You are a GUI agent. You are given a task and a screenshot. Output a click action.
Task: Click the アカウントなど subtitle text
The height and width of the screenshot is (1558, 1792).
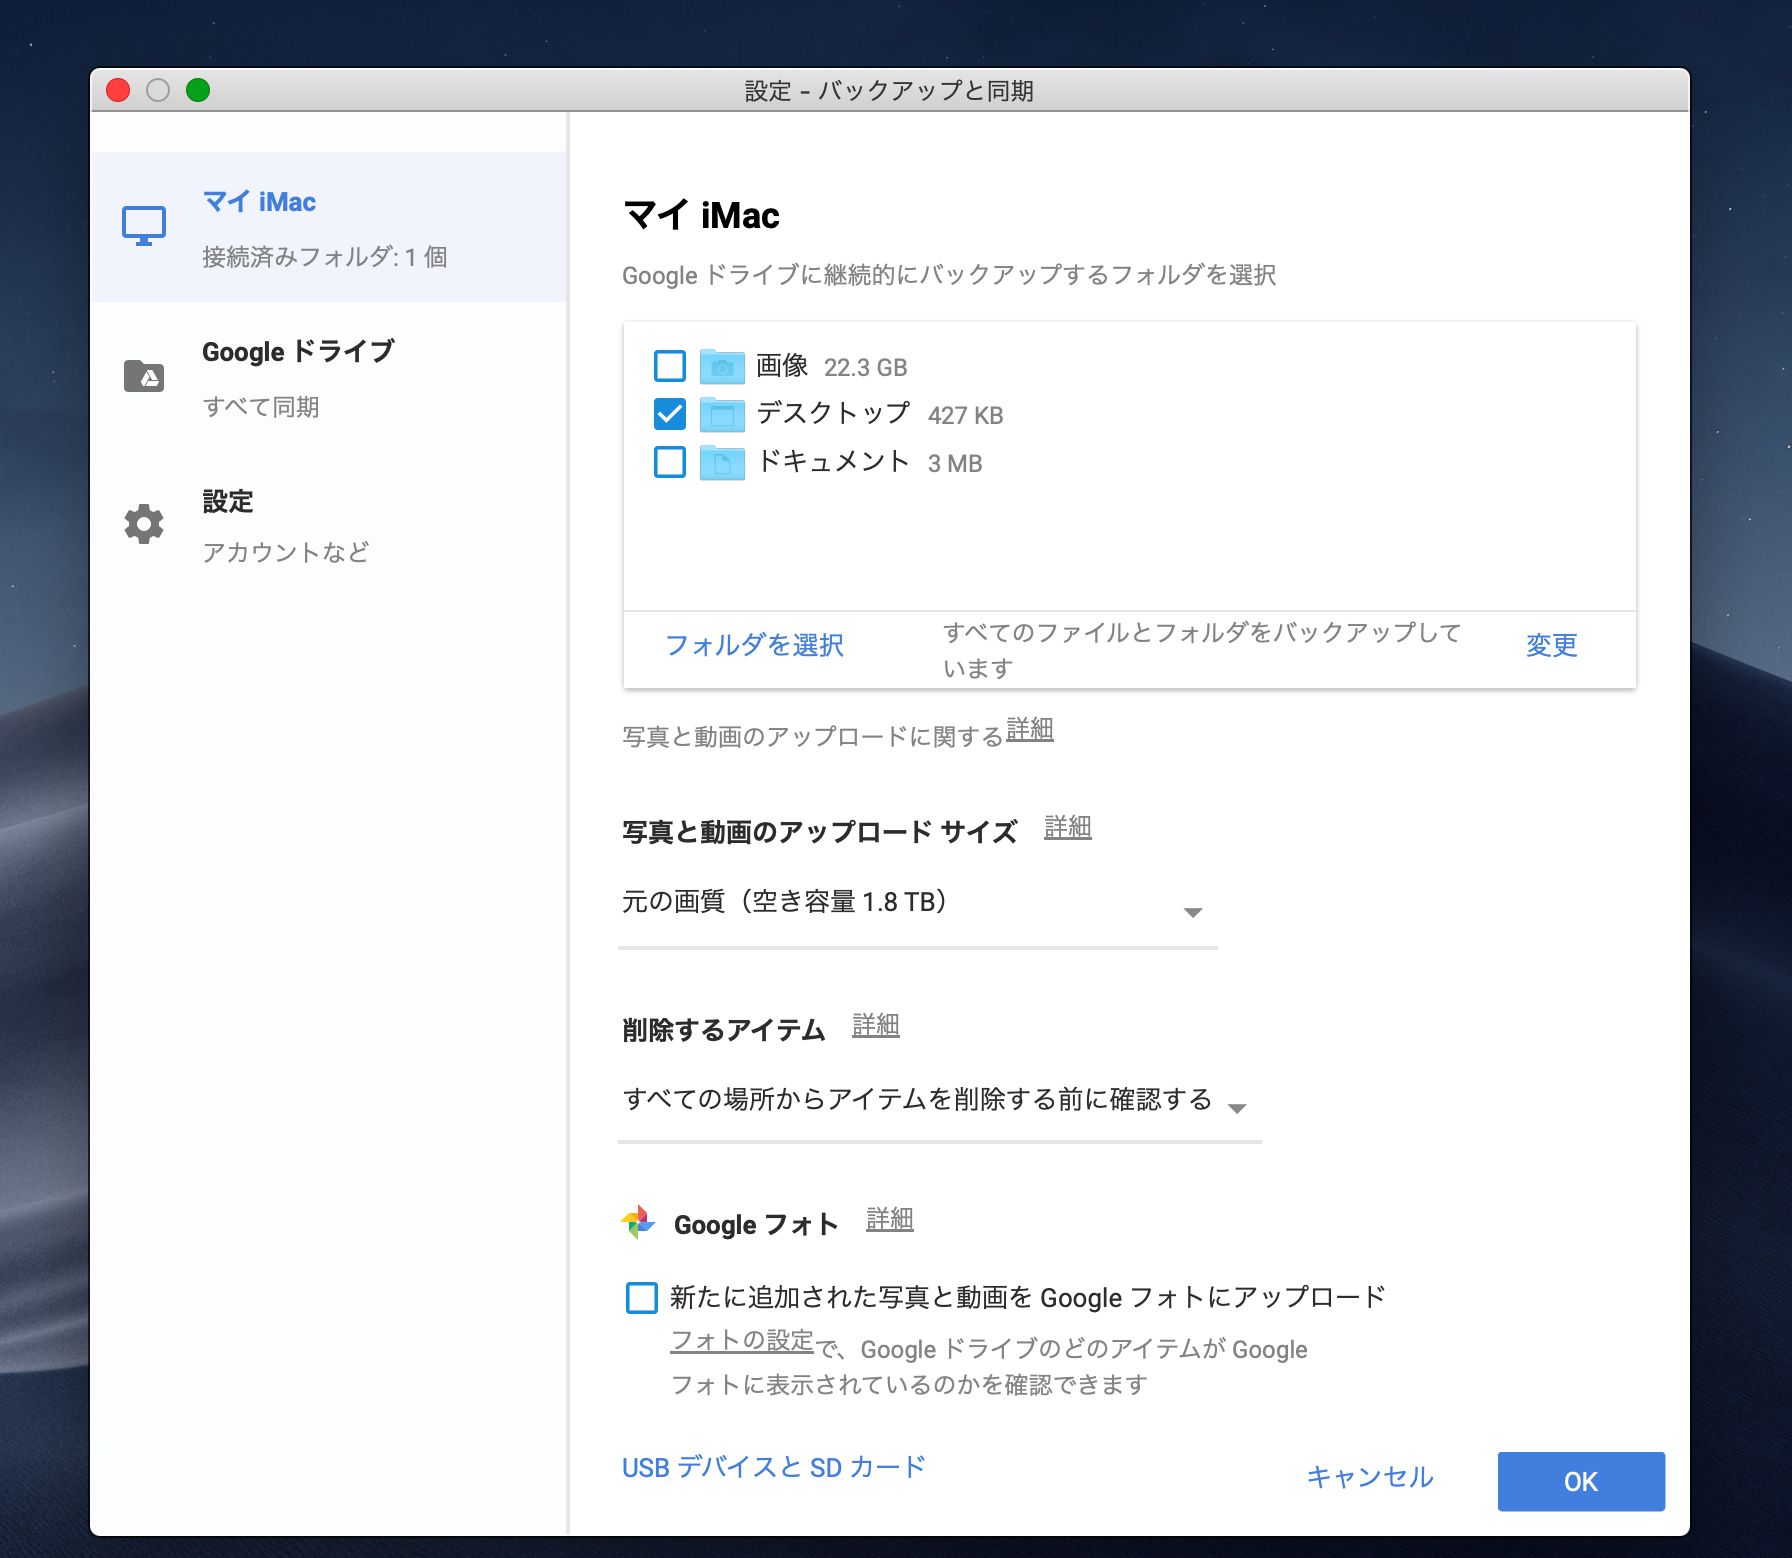click(286, 552)
